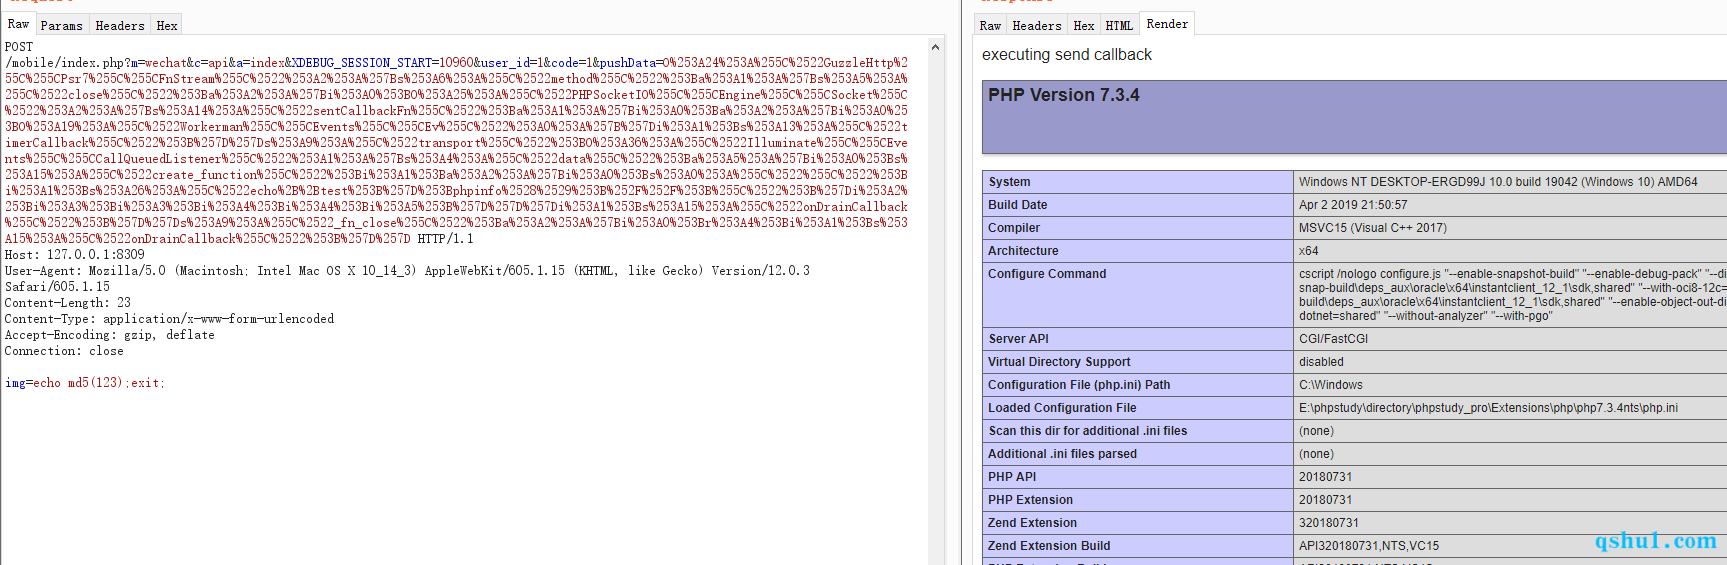Click the request scrollbar up arrow
The width and height of the screenshot is (1727, 565).
click(x=935, y=47)
